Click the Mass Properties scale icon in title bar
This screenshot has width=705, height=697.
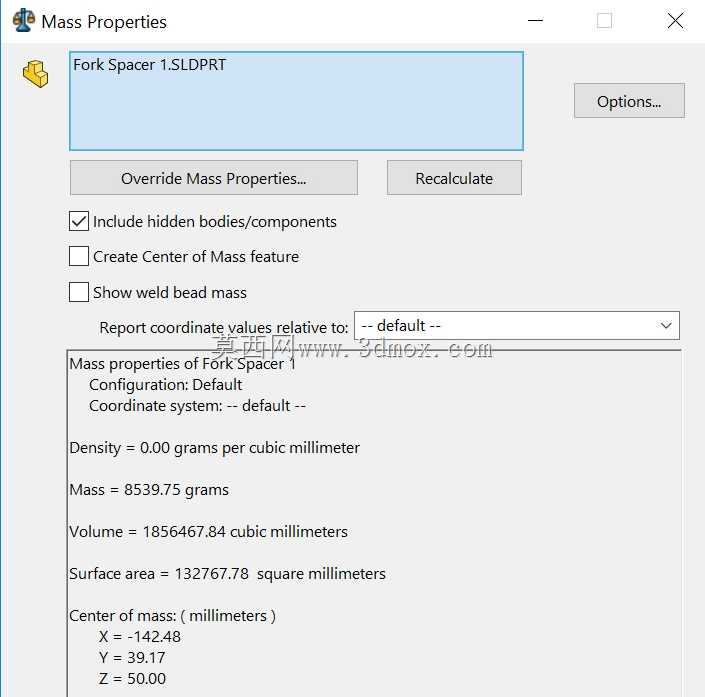[x=23, y=21]
